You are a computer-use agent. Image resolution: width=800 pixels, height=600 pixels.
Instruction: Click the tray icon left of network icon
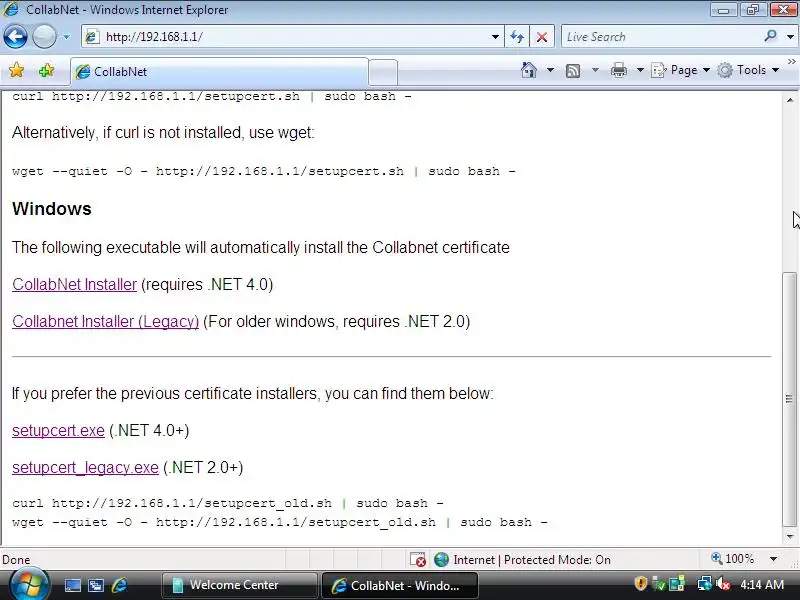pyautogui.click(x=678, y=584)
